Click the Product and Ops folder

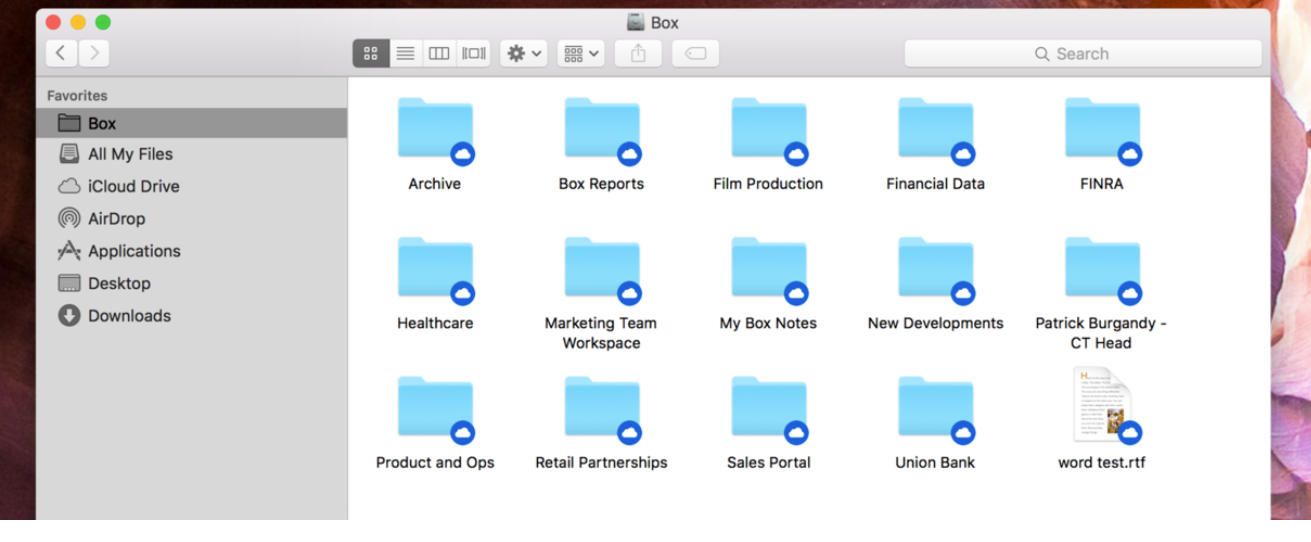click(434, 407)
